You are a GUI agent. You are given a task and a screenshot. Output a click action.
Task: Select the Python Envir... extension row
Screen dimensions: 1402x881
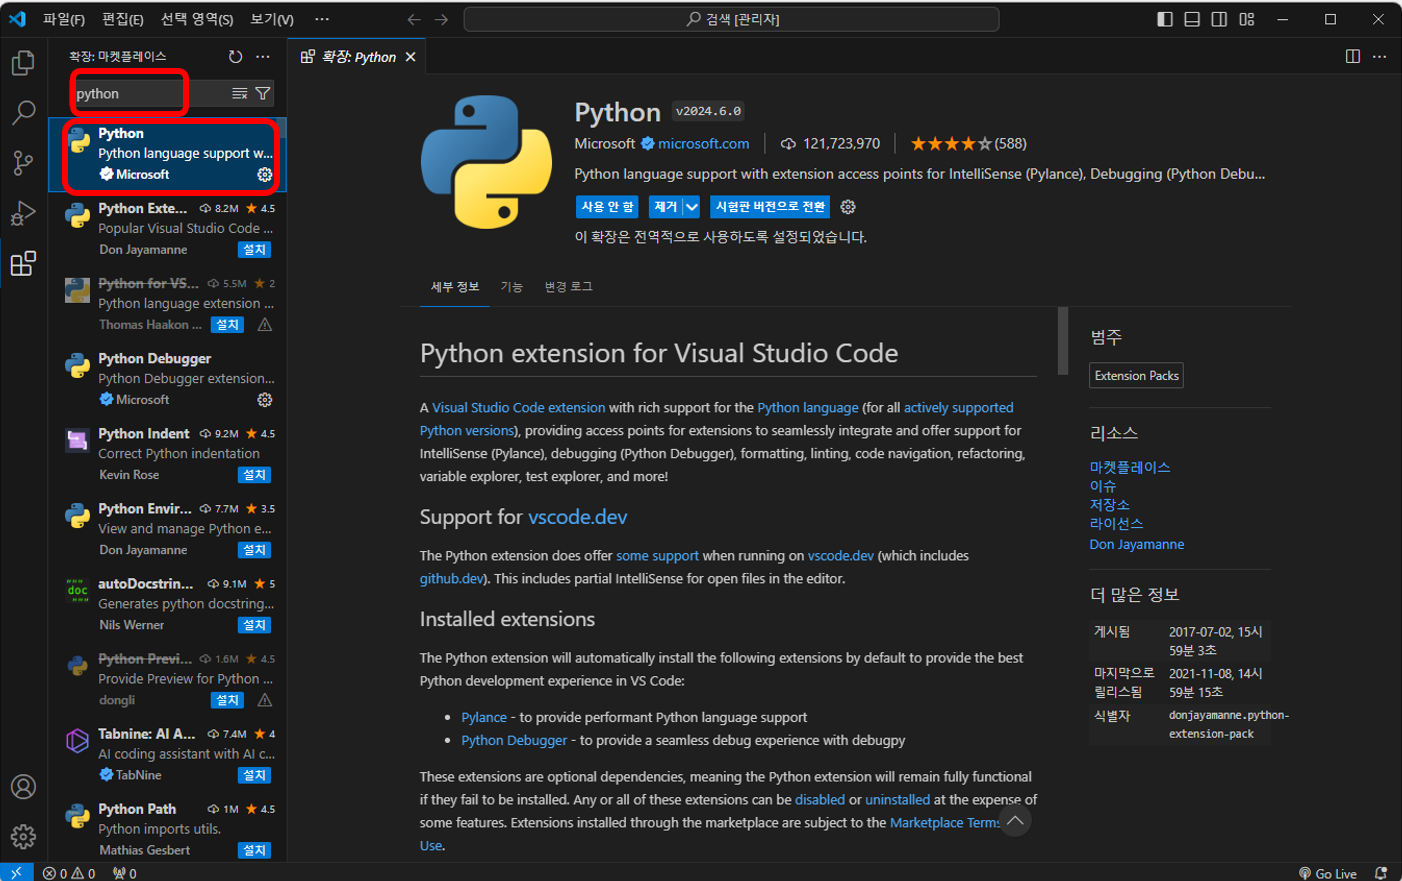(168, 529)
